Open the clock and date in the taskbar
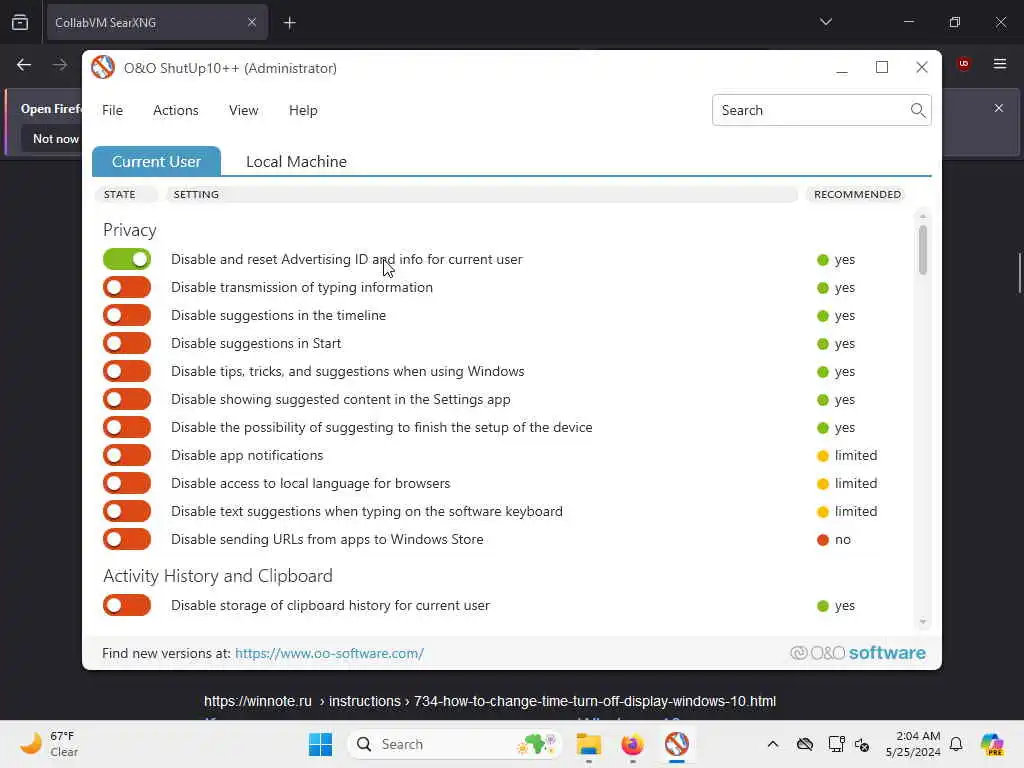 (x=913, y=744)
